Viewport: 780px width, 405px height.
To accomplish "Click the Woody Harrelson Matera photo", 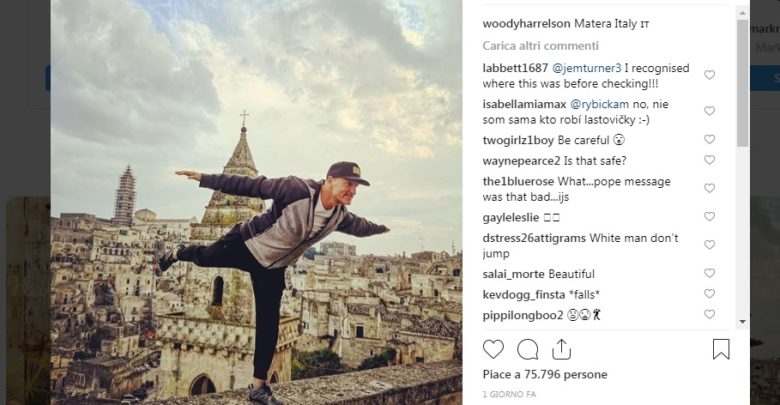I will click(256, 202).
